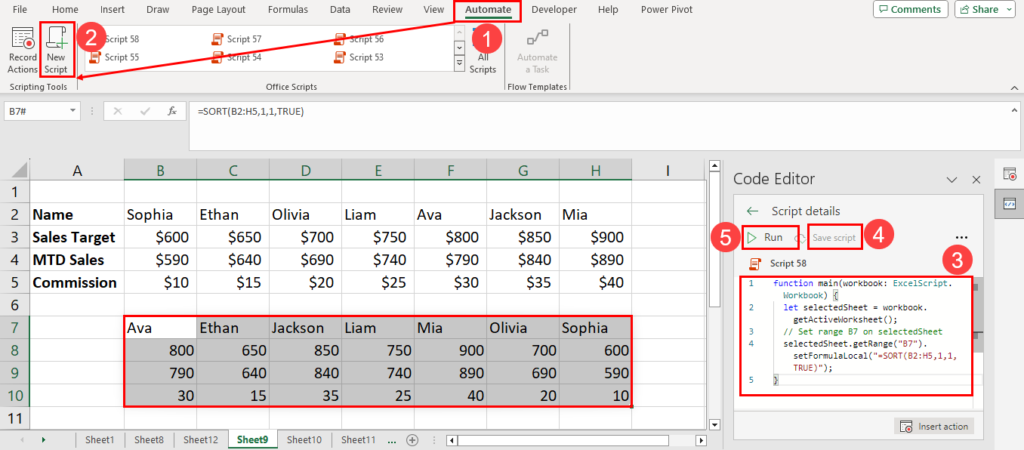
Task: Open Script 53 from gallery
Action: (x=359, y=57)
